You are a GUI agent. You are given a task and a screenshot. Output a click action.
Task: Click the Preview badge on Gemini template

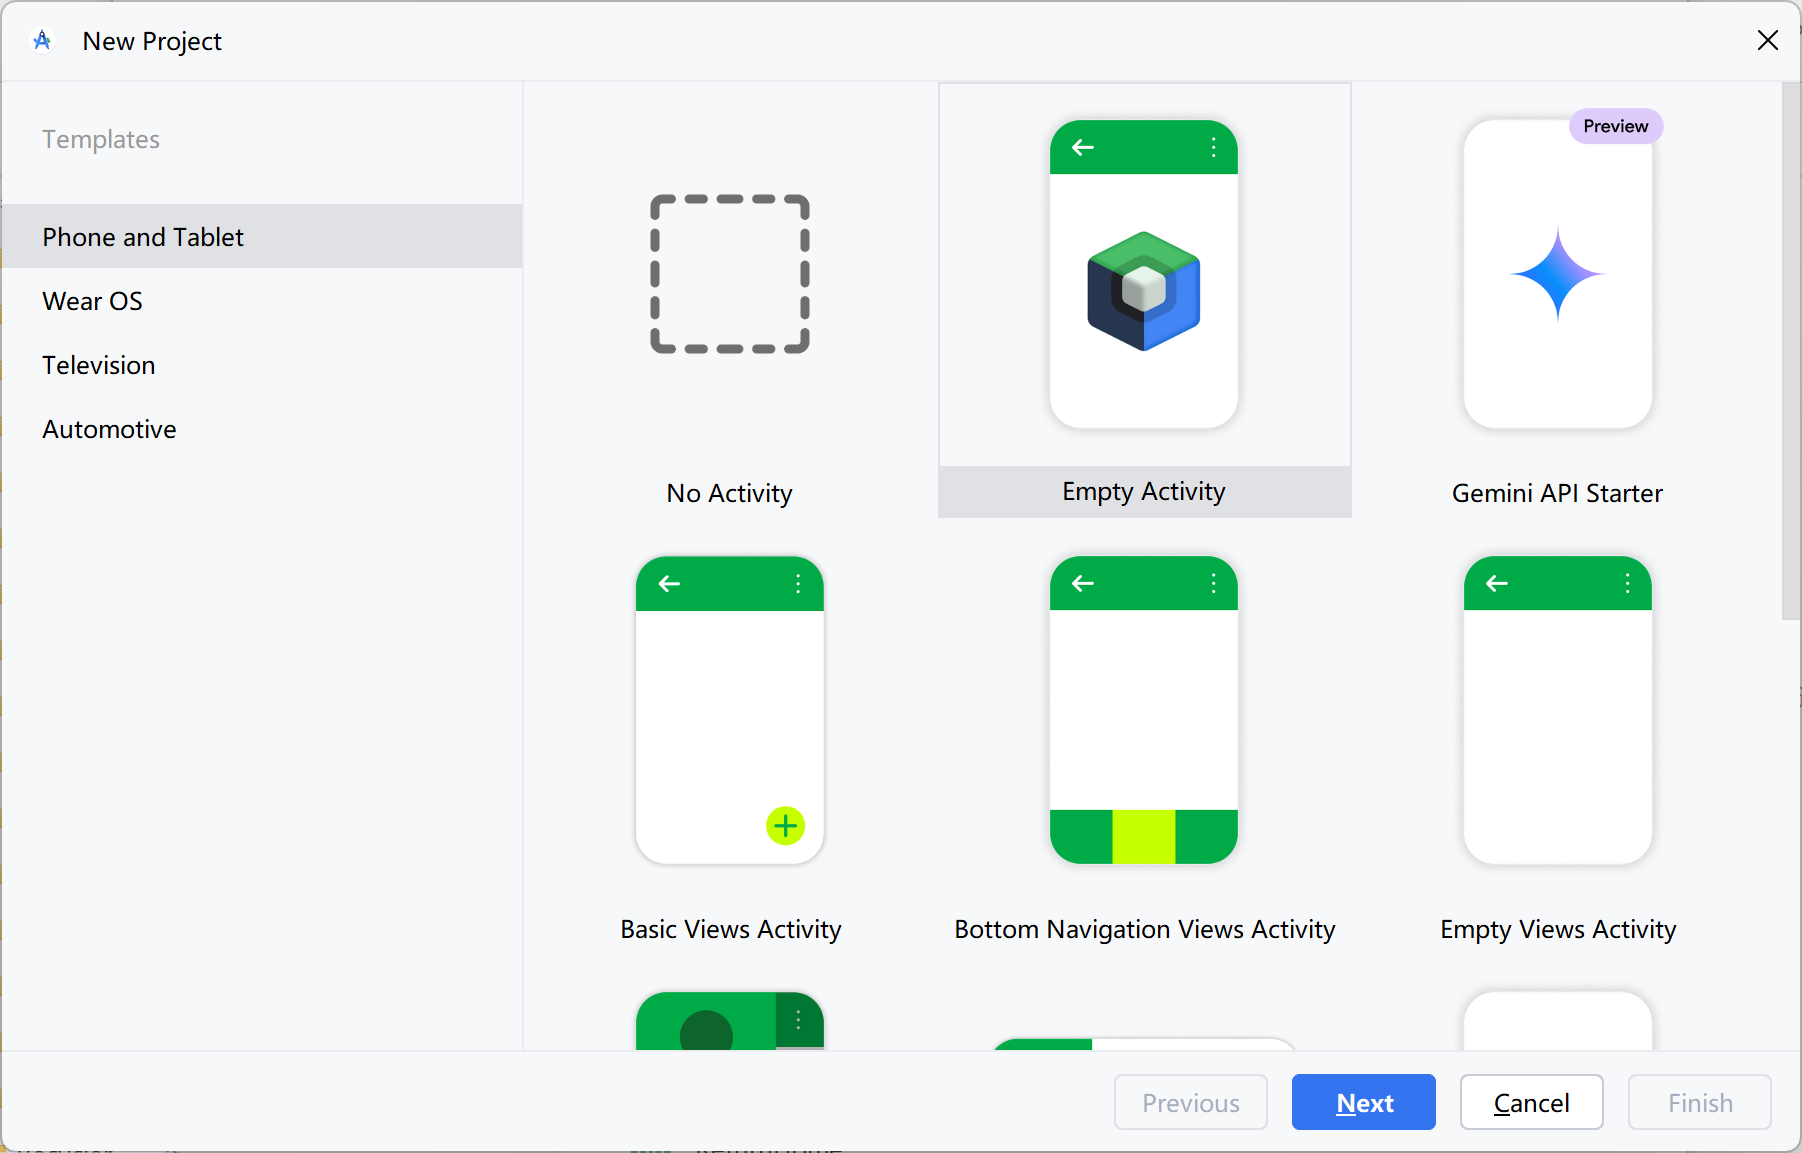coord(1616,126)
